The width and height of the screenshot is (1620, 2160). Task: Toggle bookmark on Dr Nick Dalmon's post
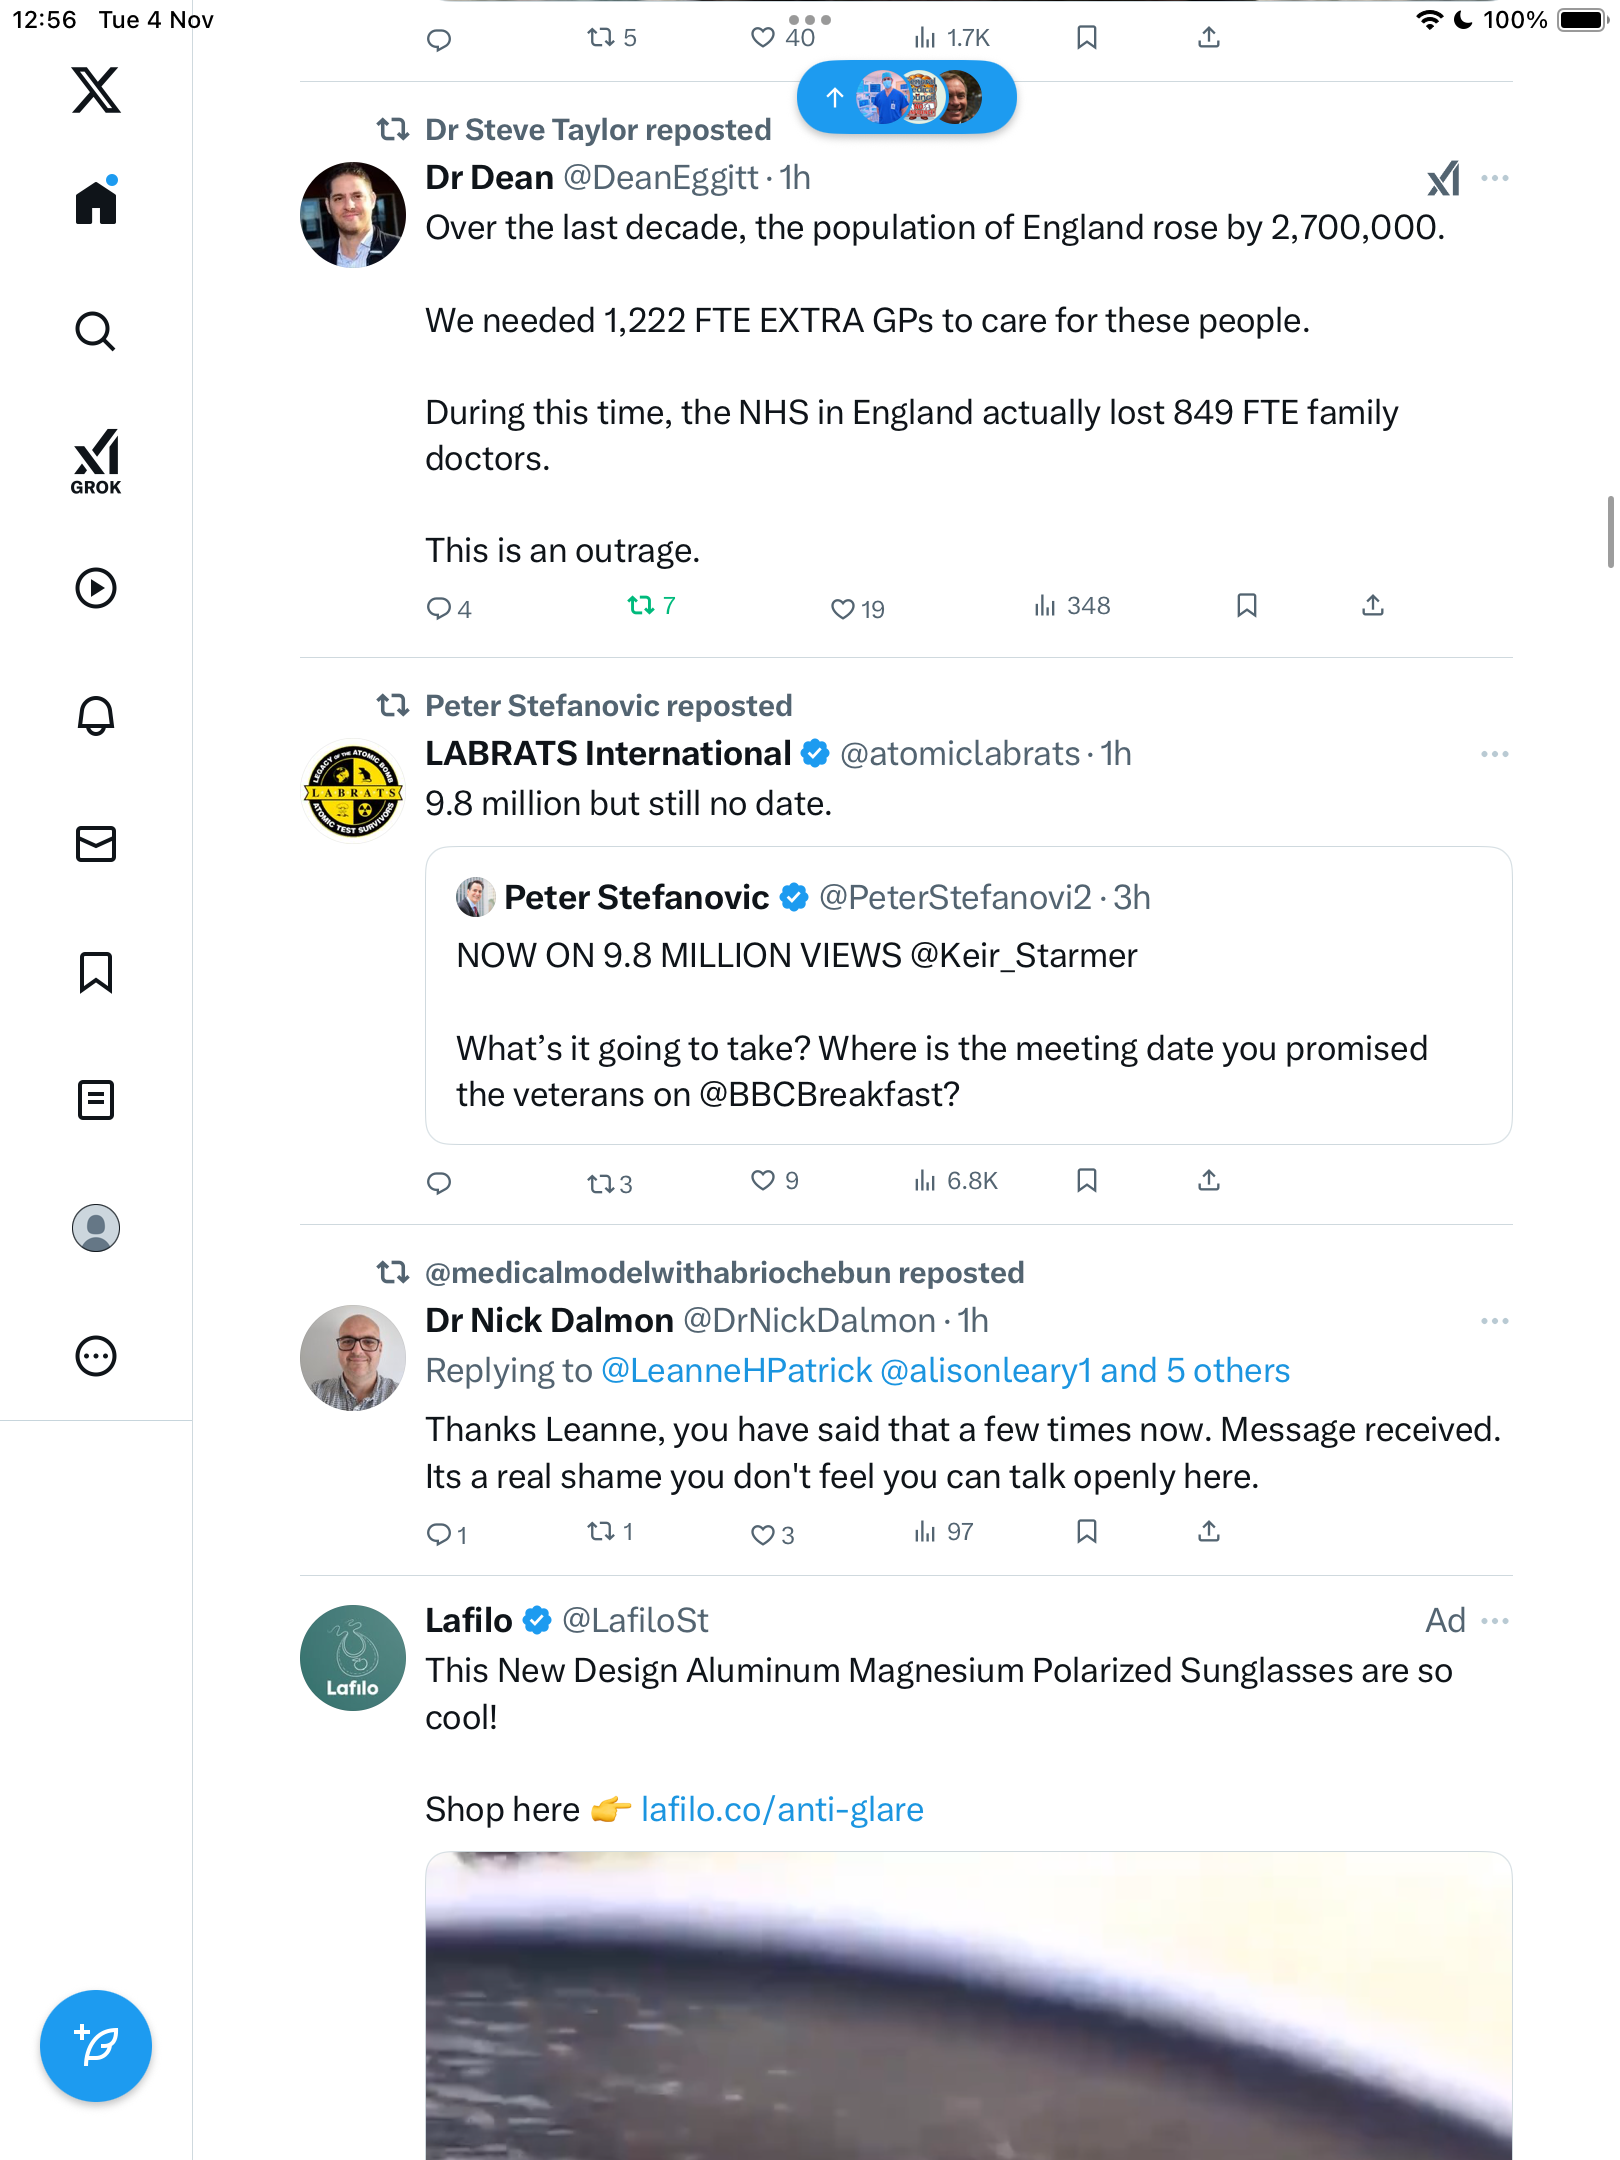click(x=1087, y=1532)
